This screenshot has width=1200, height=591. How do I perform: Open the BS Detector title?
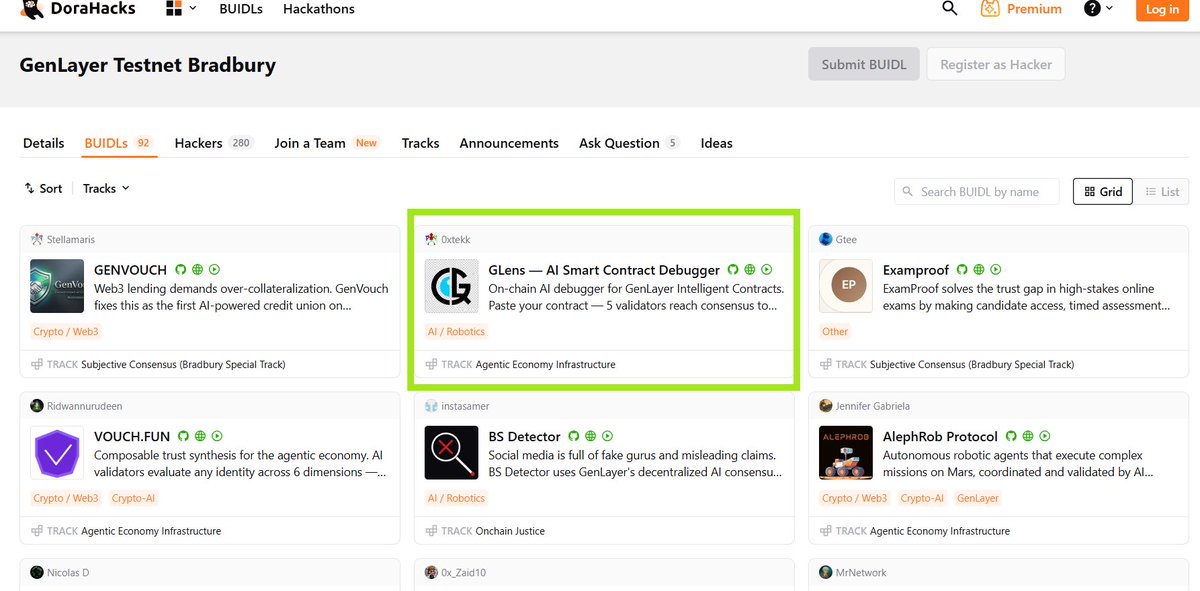(525, 436)
